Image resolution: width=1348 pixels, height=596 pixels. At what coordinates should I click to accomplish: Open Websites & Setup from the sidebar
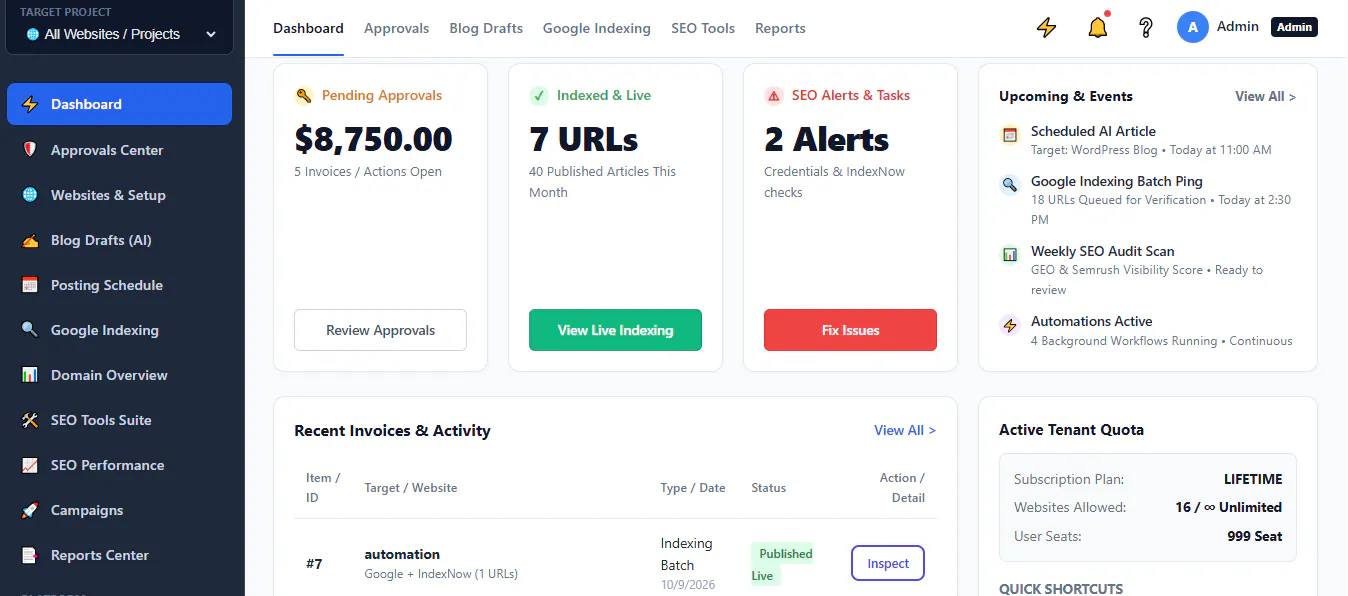click(119, 195)
